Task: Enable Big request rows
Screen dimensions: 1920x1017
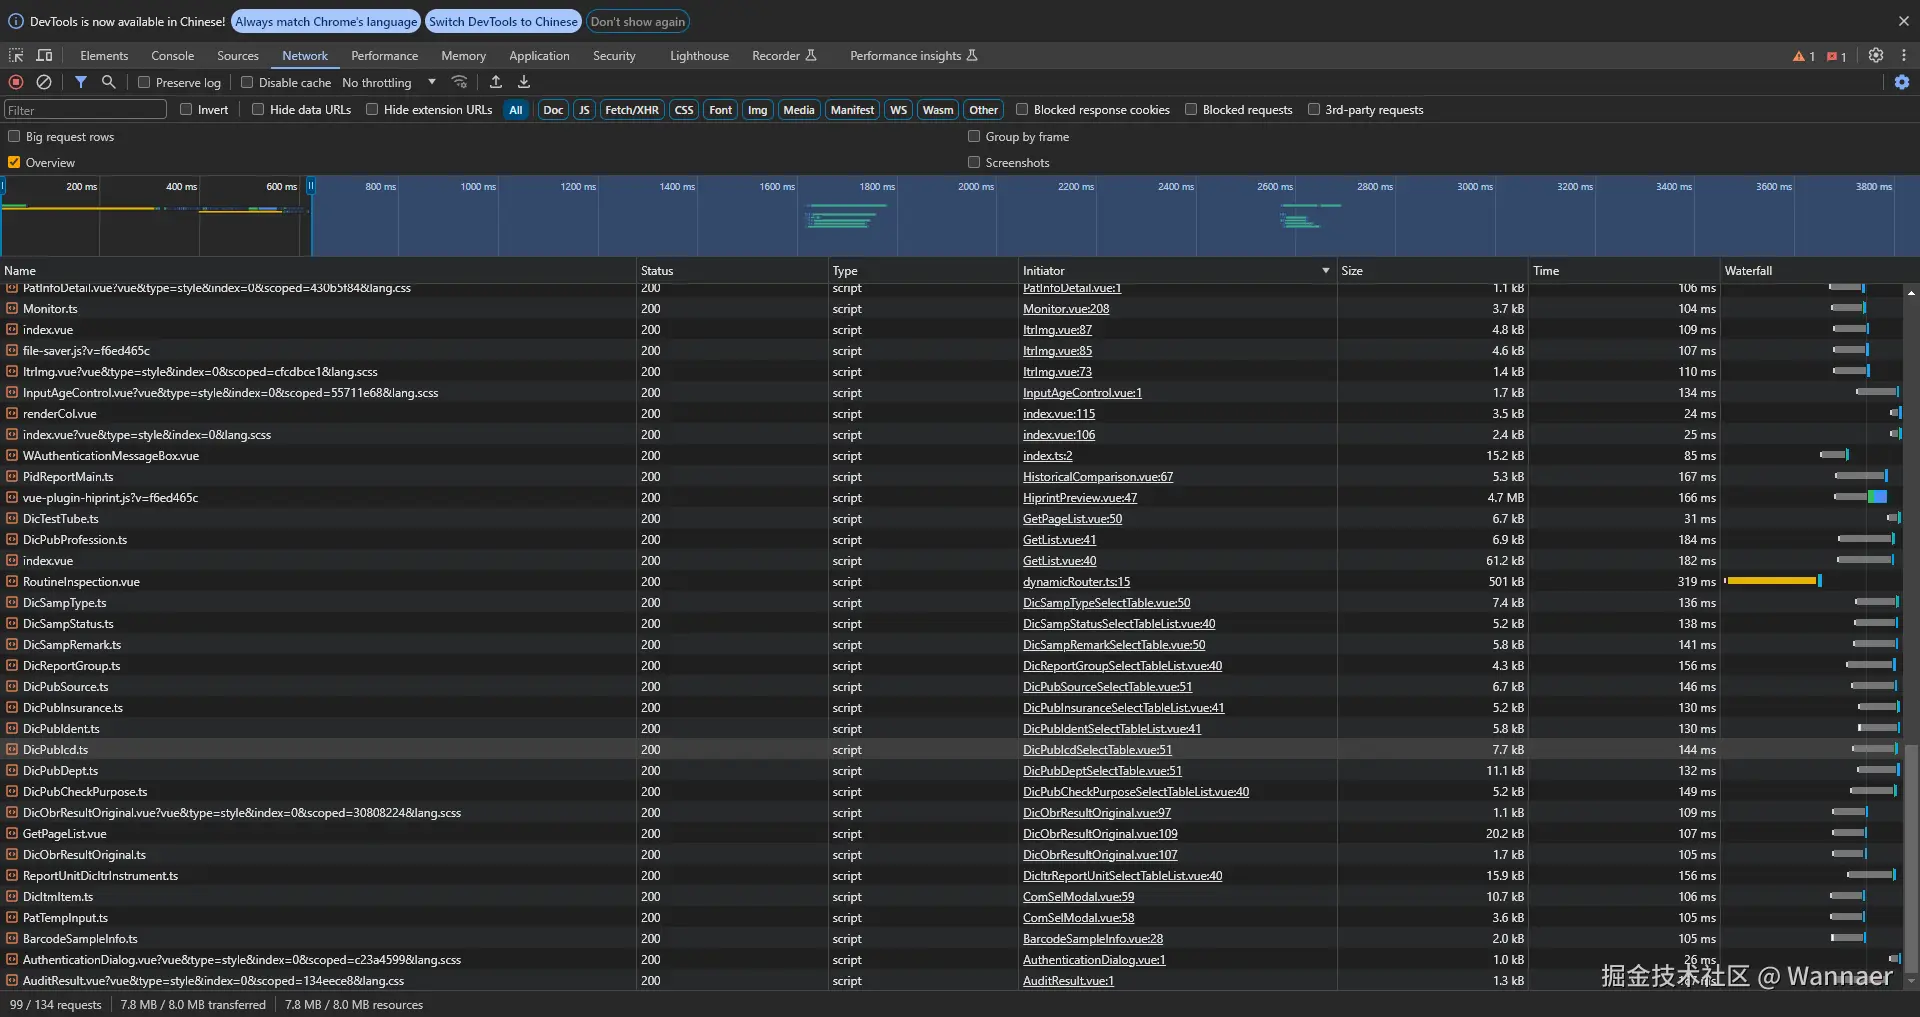Action: click(14, 136)
